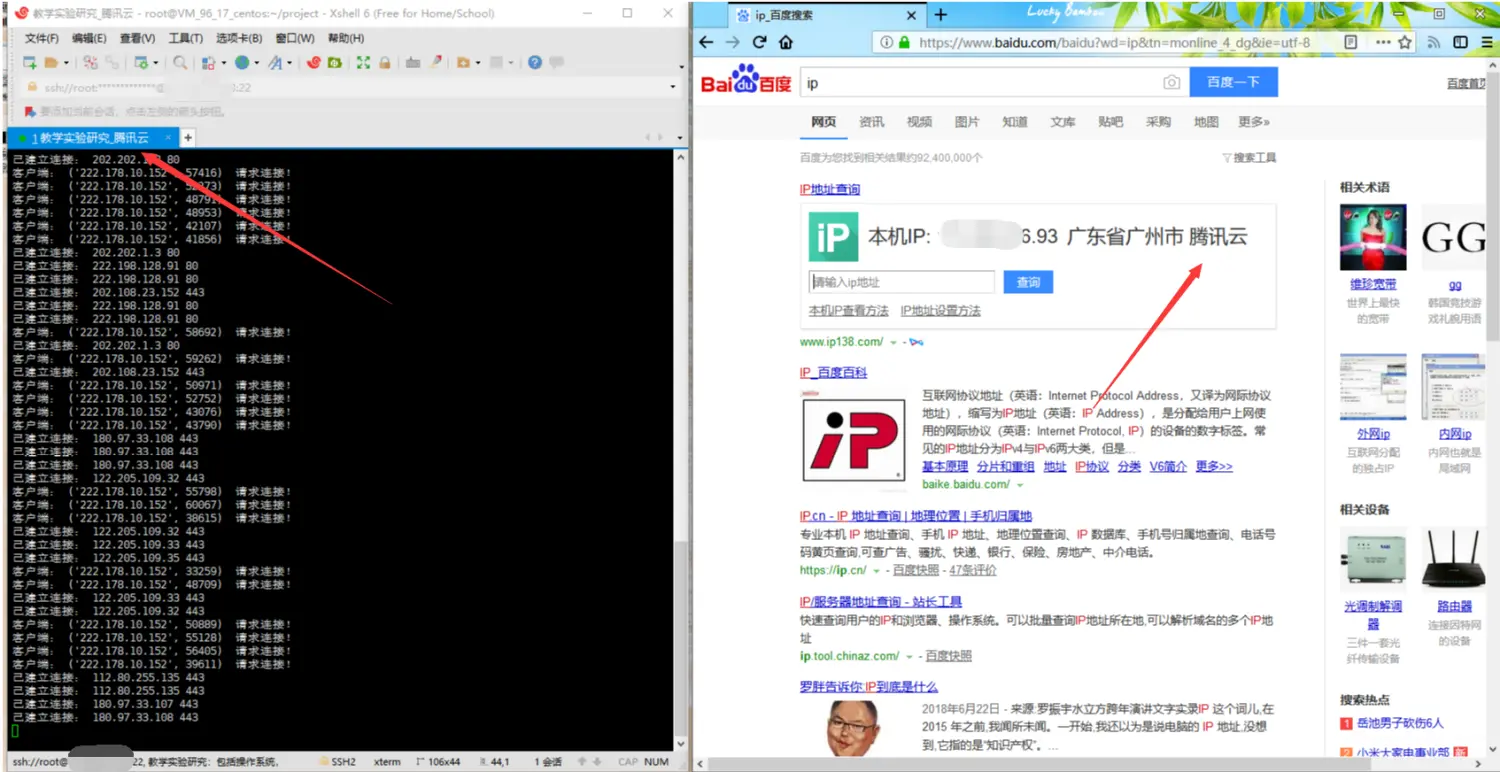The width and height of the screenshot is (1500, 772).
Task: Open the 编辑(E) menu in Xshell
Action: coord(89,38)
